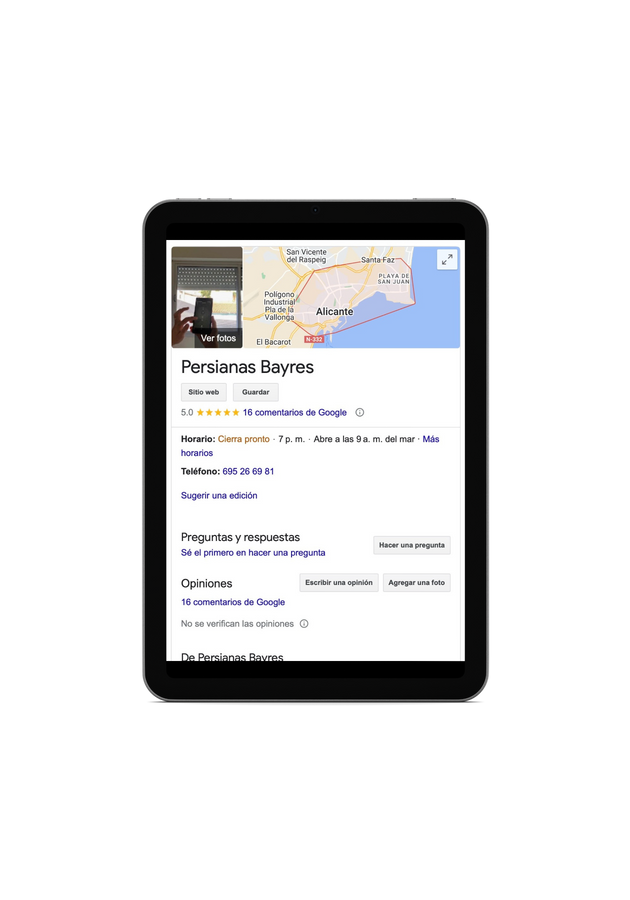Click Sé el primero en hacer una pregunta
The width and height of the screenshot is (630, 900).
[x=253, y=553]
